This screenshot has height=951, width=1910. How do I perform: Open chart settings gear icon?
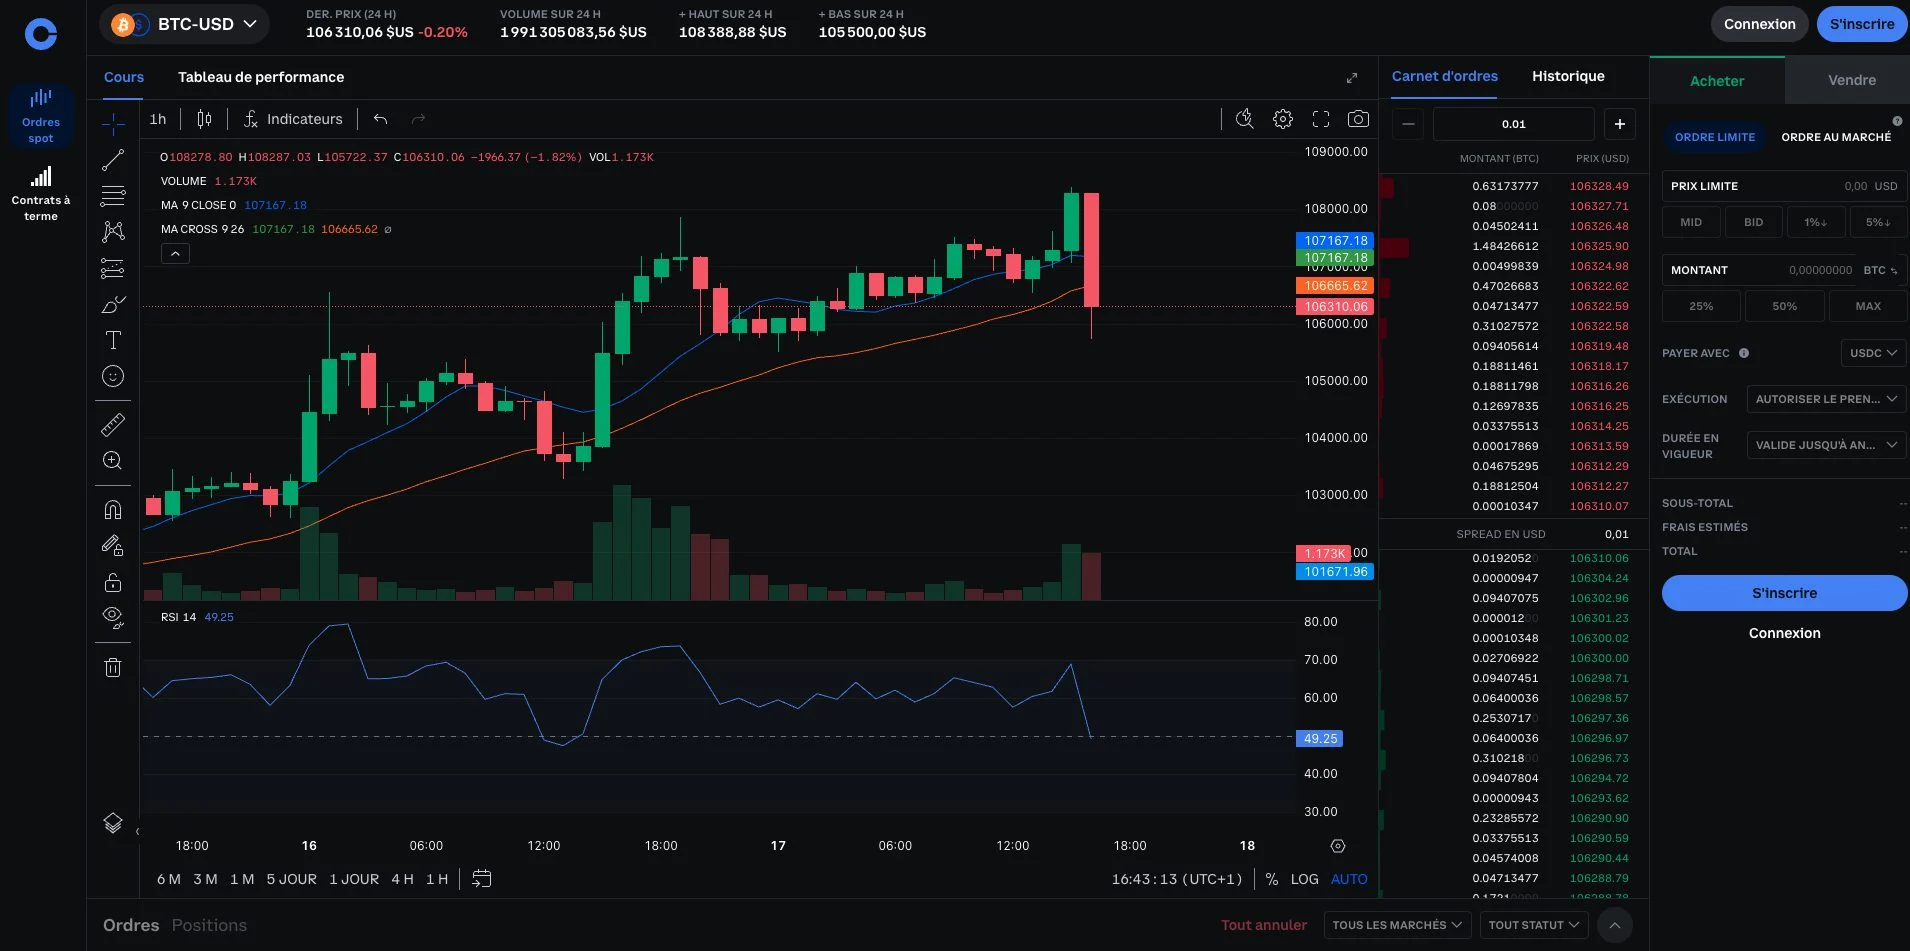[x=1283, y=119]
